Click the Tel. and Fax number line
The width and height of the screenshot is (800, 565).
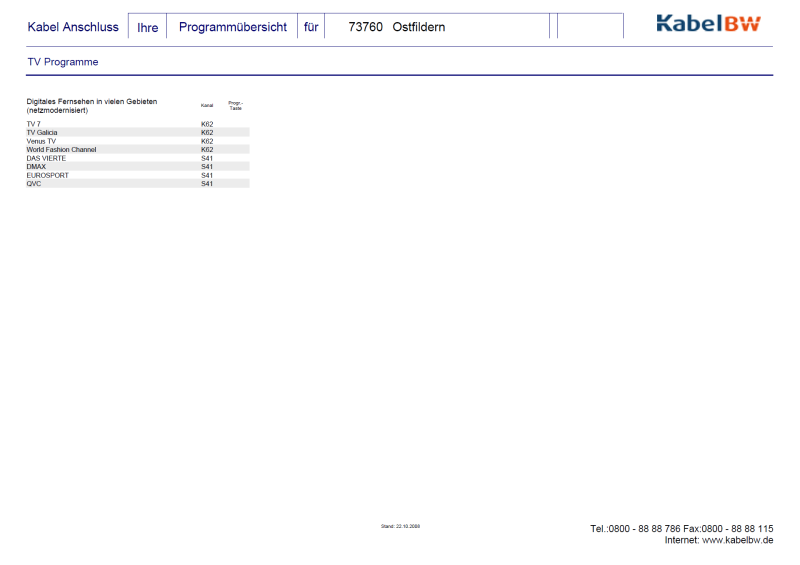[681, 528]
